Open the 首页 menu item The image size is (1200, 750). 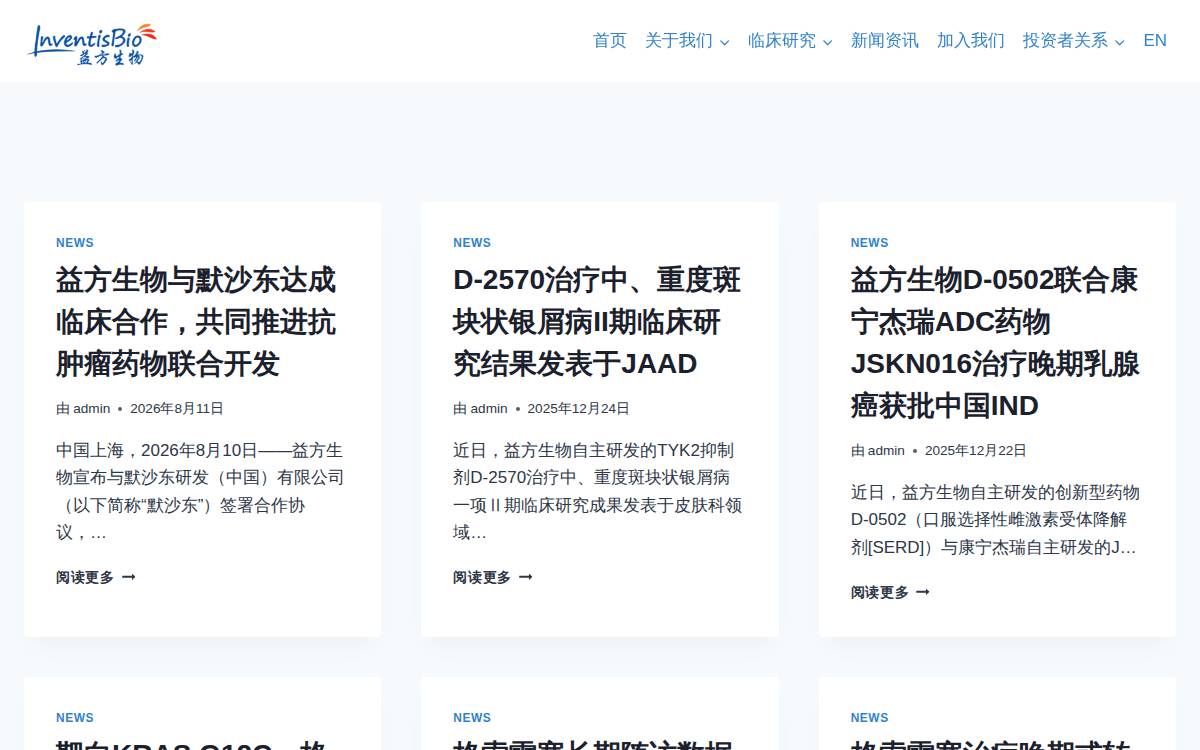(x=610, y=41)
